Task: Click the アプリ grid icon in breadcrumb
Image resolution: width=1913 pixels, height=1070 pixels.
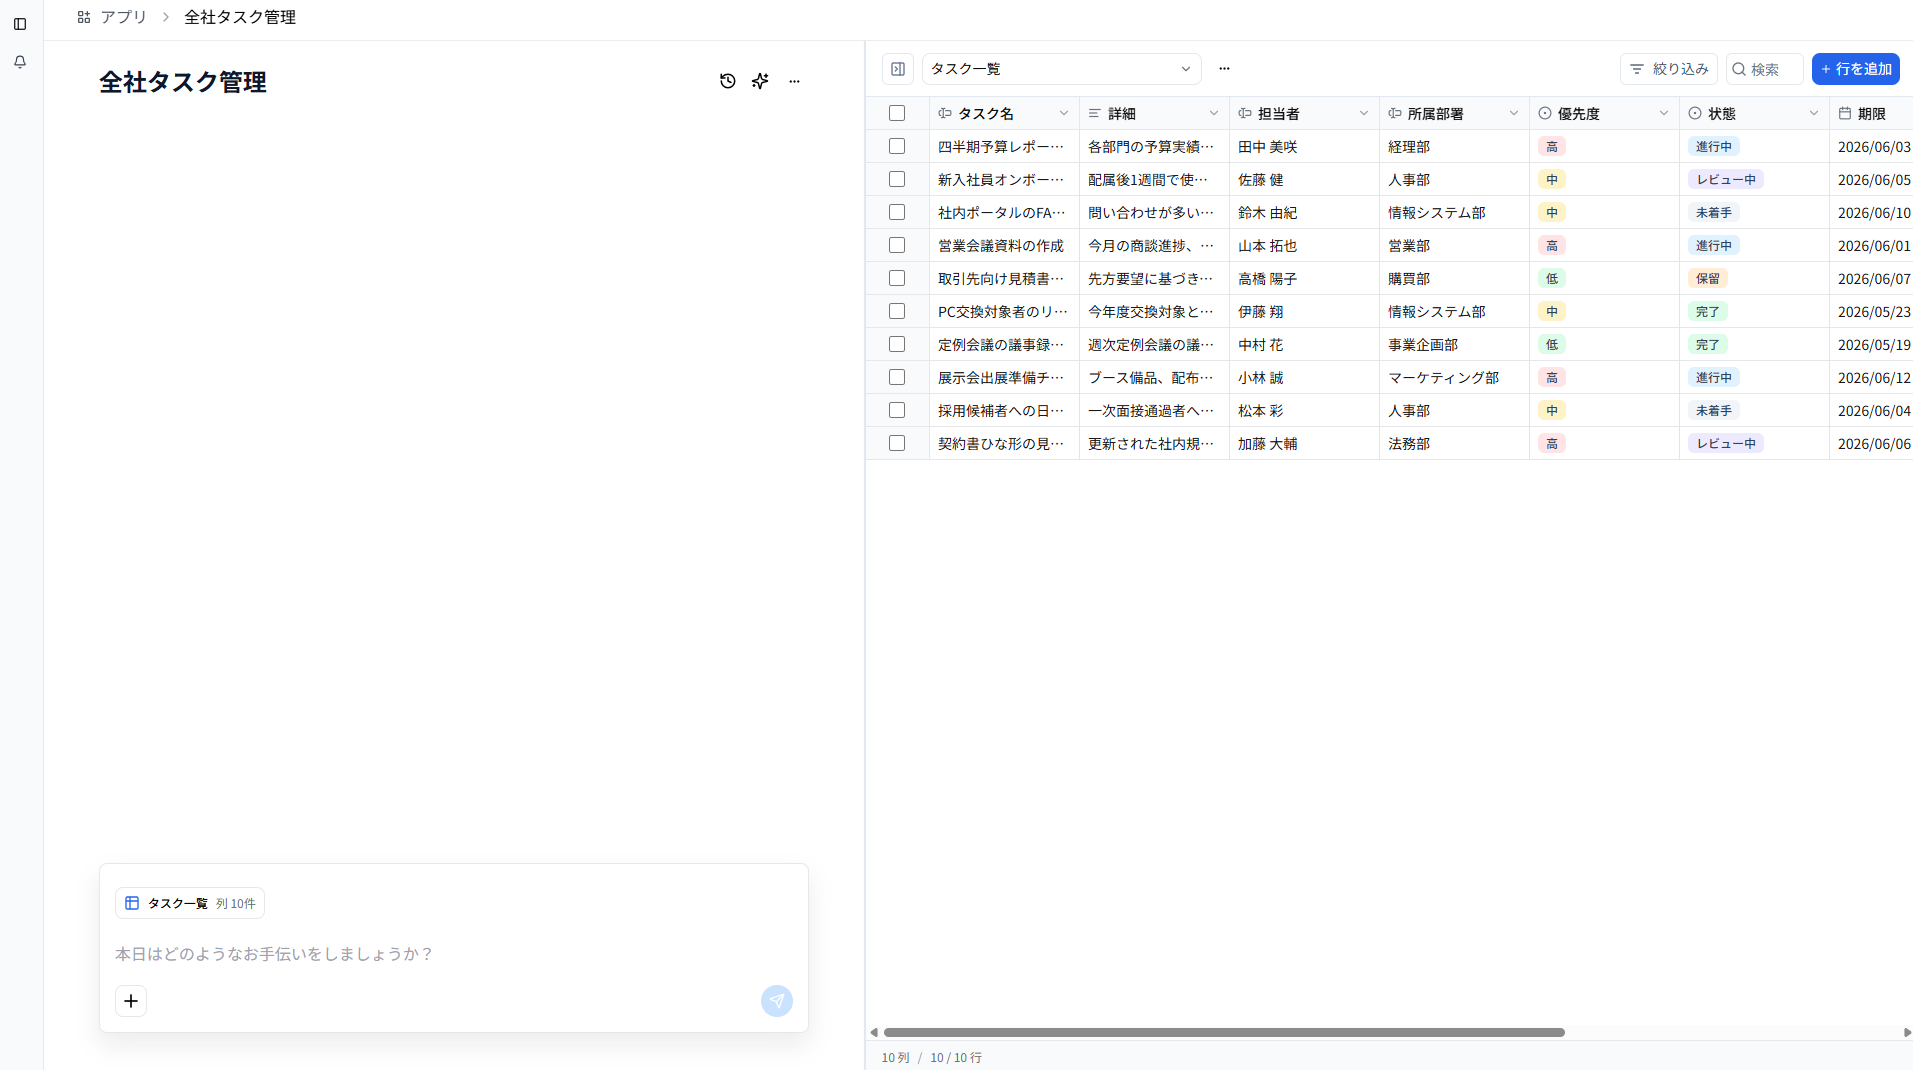Action: [x=84, y=17]
